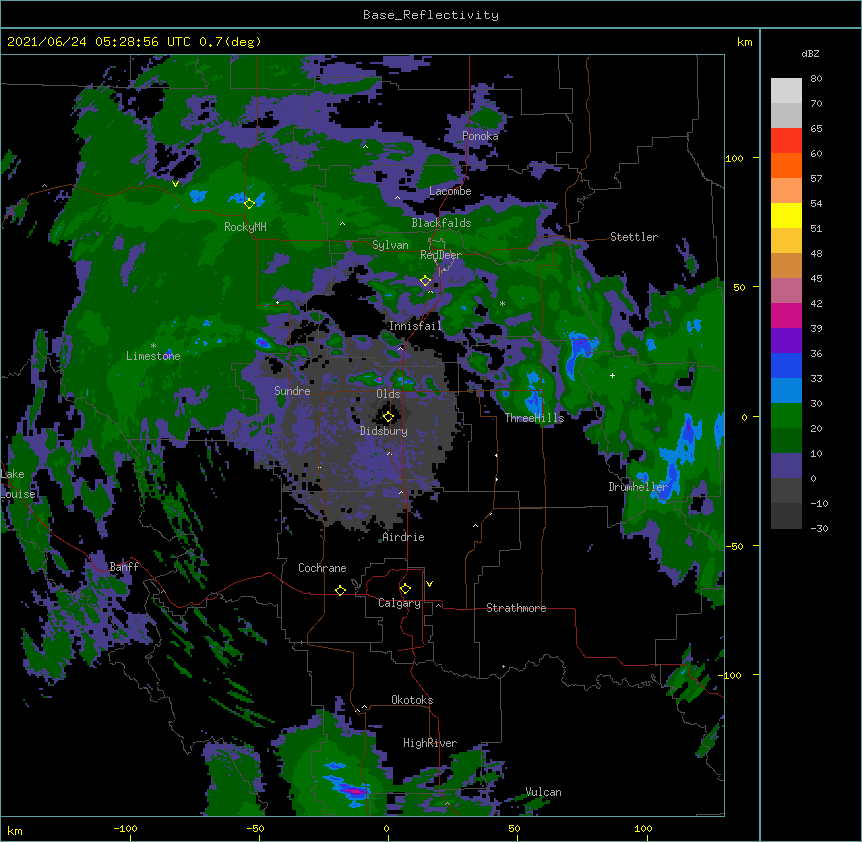
Task: Select the Sundre city label
Action: coord(292,391)
